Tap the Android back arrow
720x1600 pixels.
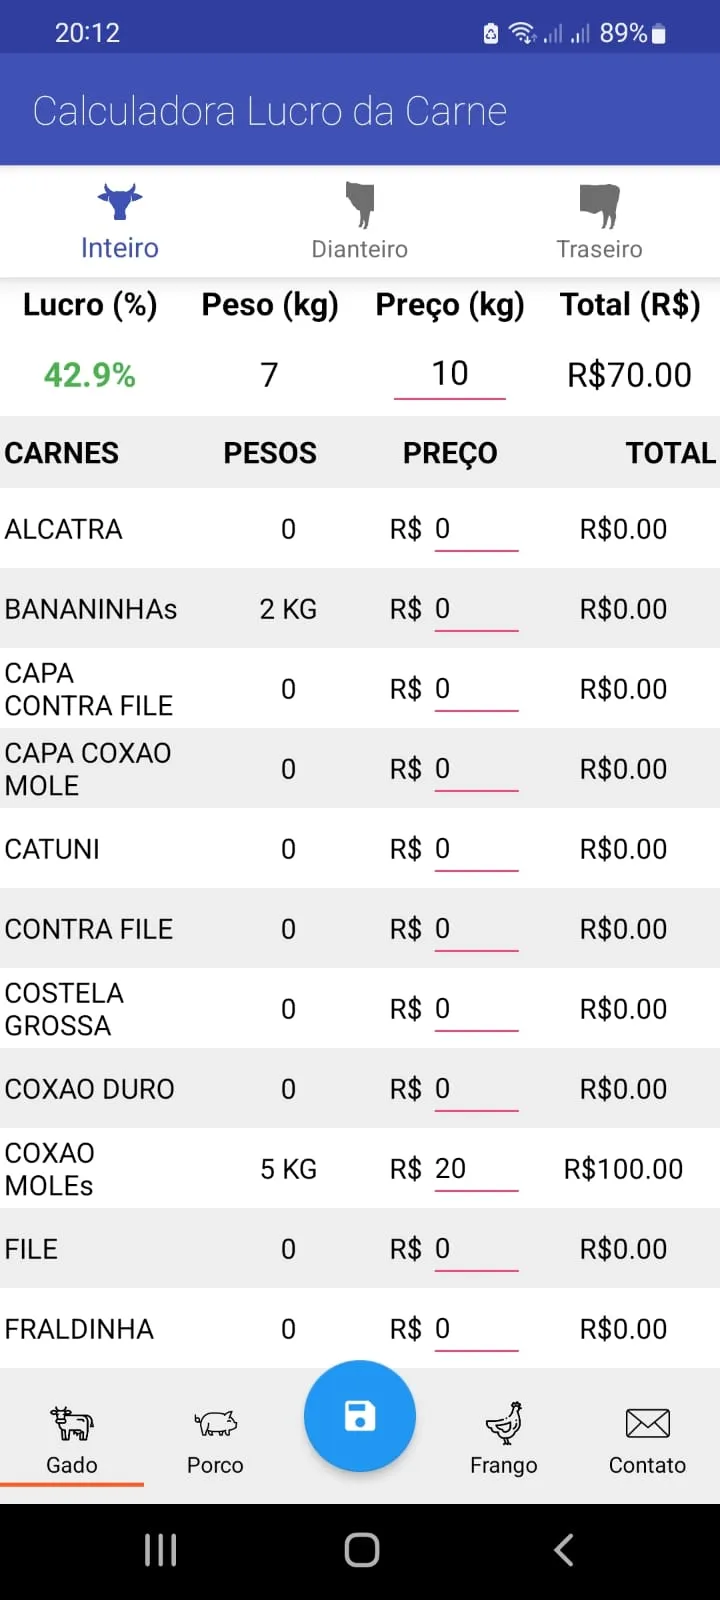[x=564, y=1550]
